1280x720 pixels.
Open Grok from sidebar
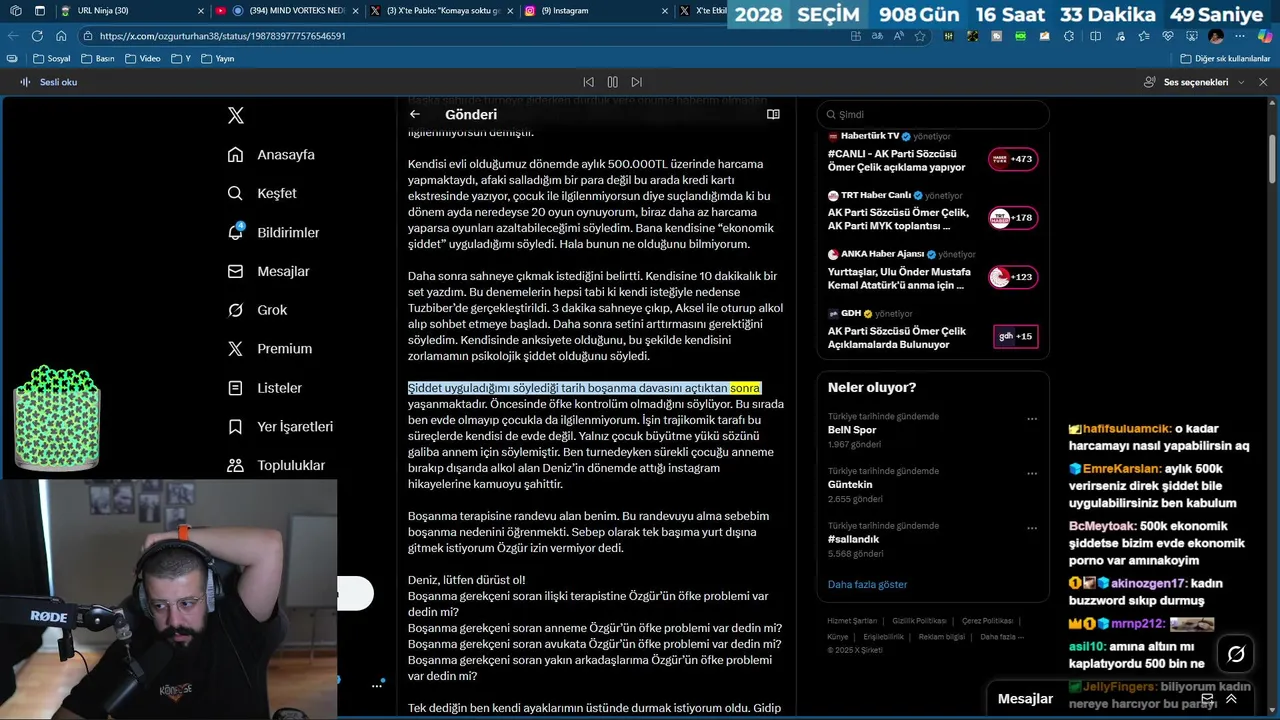point(257,310)
